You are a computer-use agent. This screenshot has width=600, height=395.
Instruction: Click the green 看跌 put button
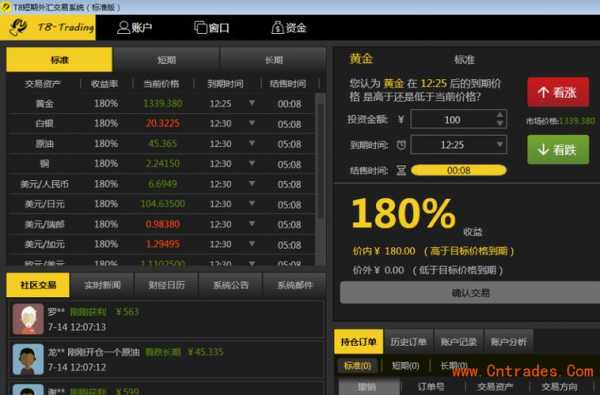click(x=558, y=150)
